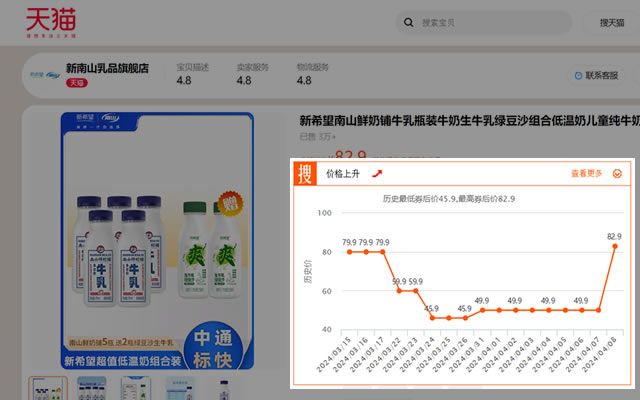Click the 物流服务 4.8 rating
This screenshot has height=400, width=640.
click(x=312, y=74)
